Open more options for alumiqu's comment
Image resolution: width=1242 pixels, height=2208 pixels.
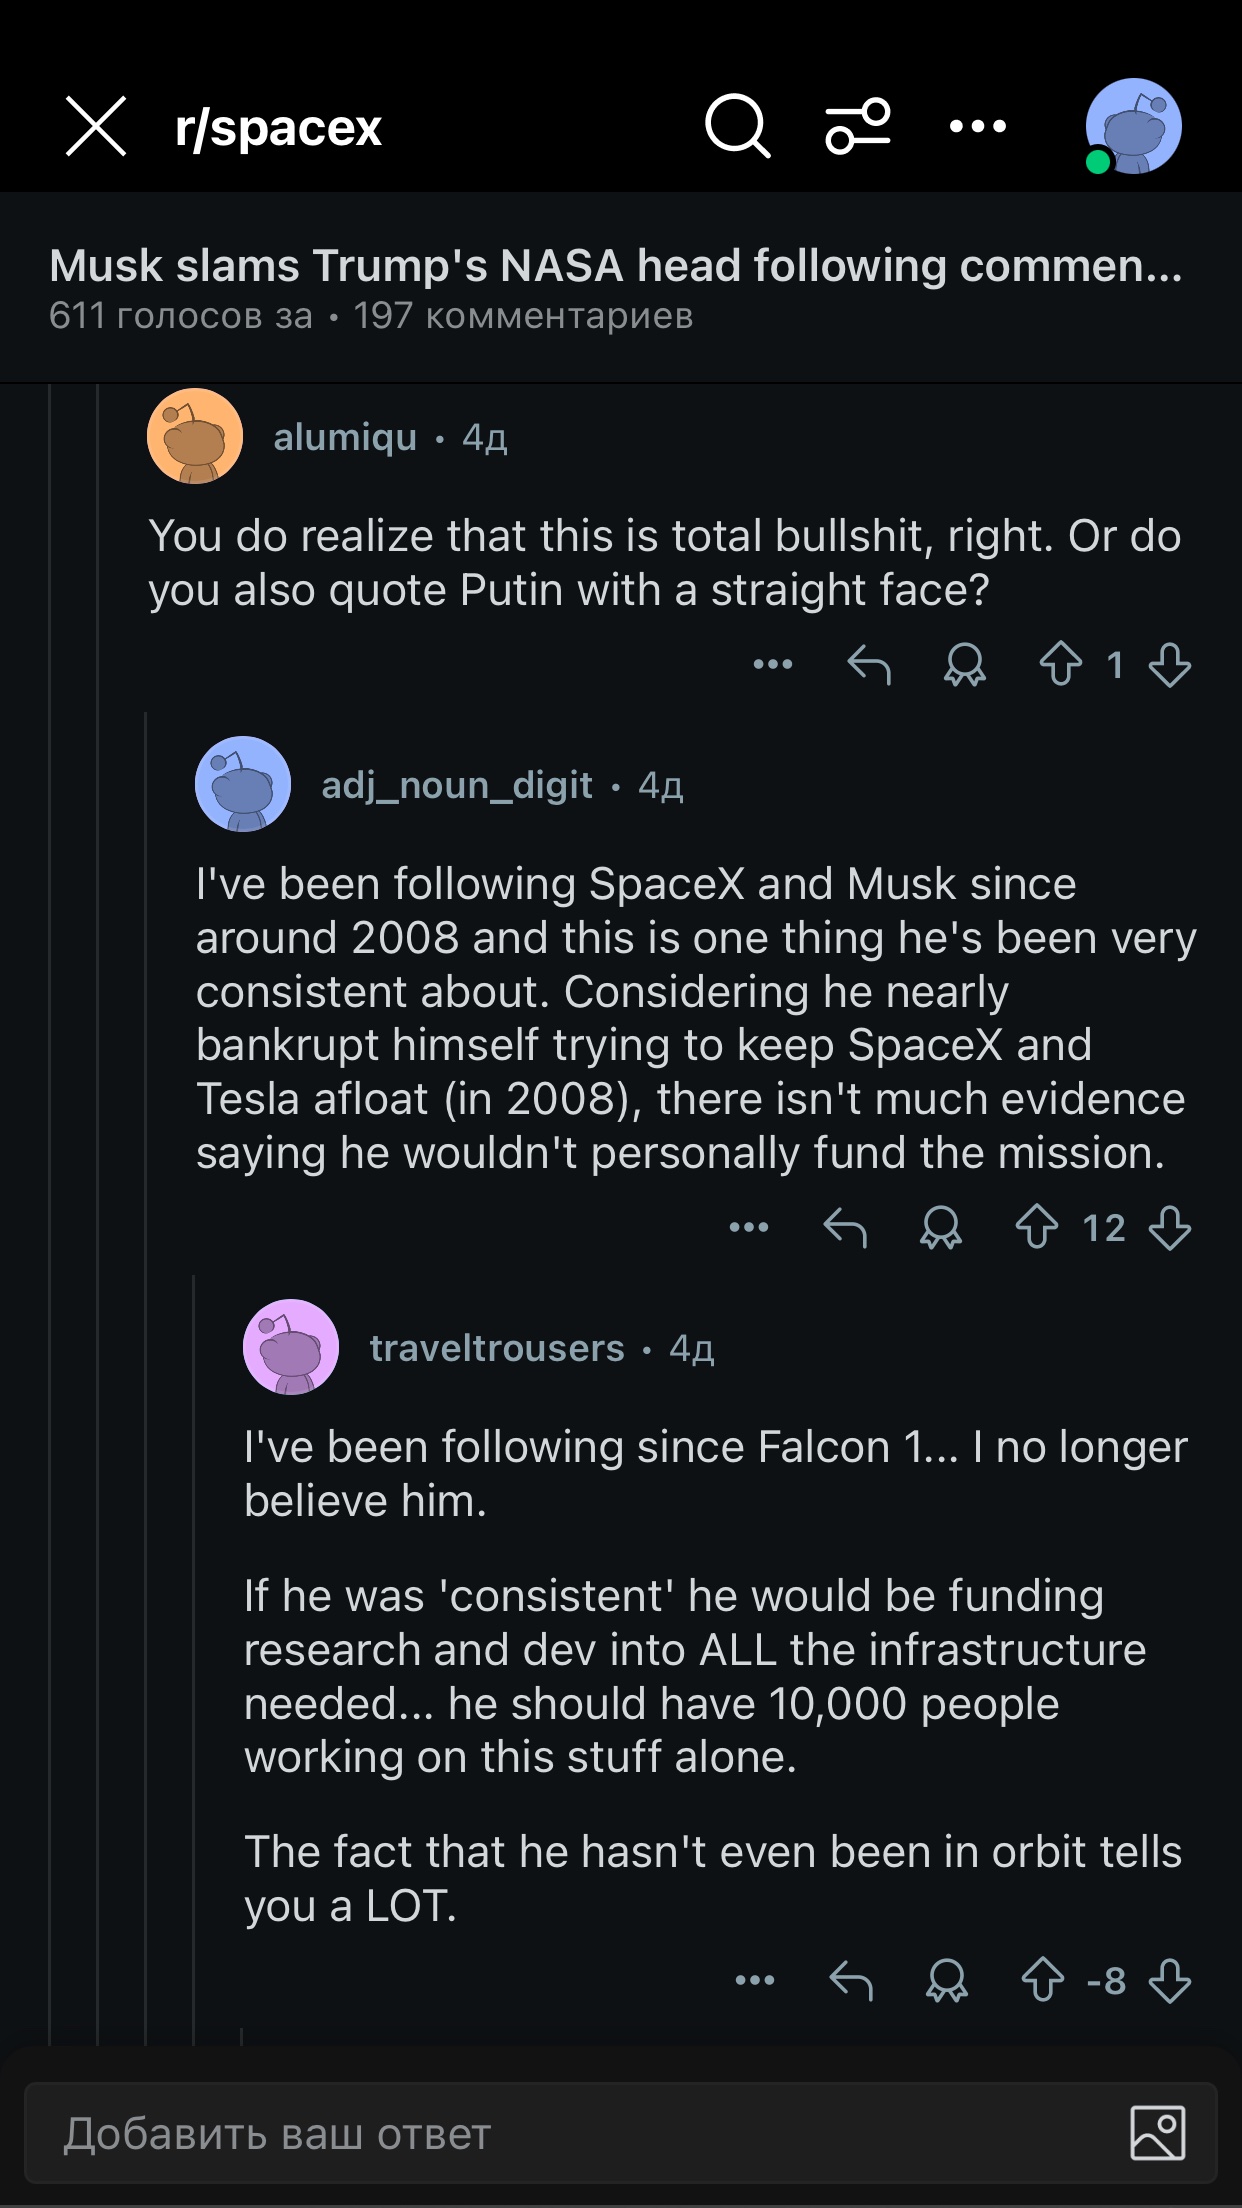pos(773,665)
